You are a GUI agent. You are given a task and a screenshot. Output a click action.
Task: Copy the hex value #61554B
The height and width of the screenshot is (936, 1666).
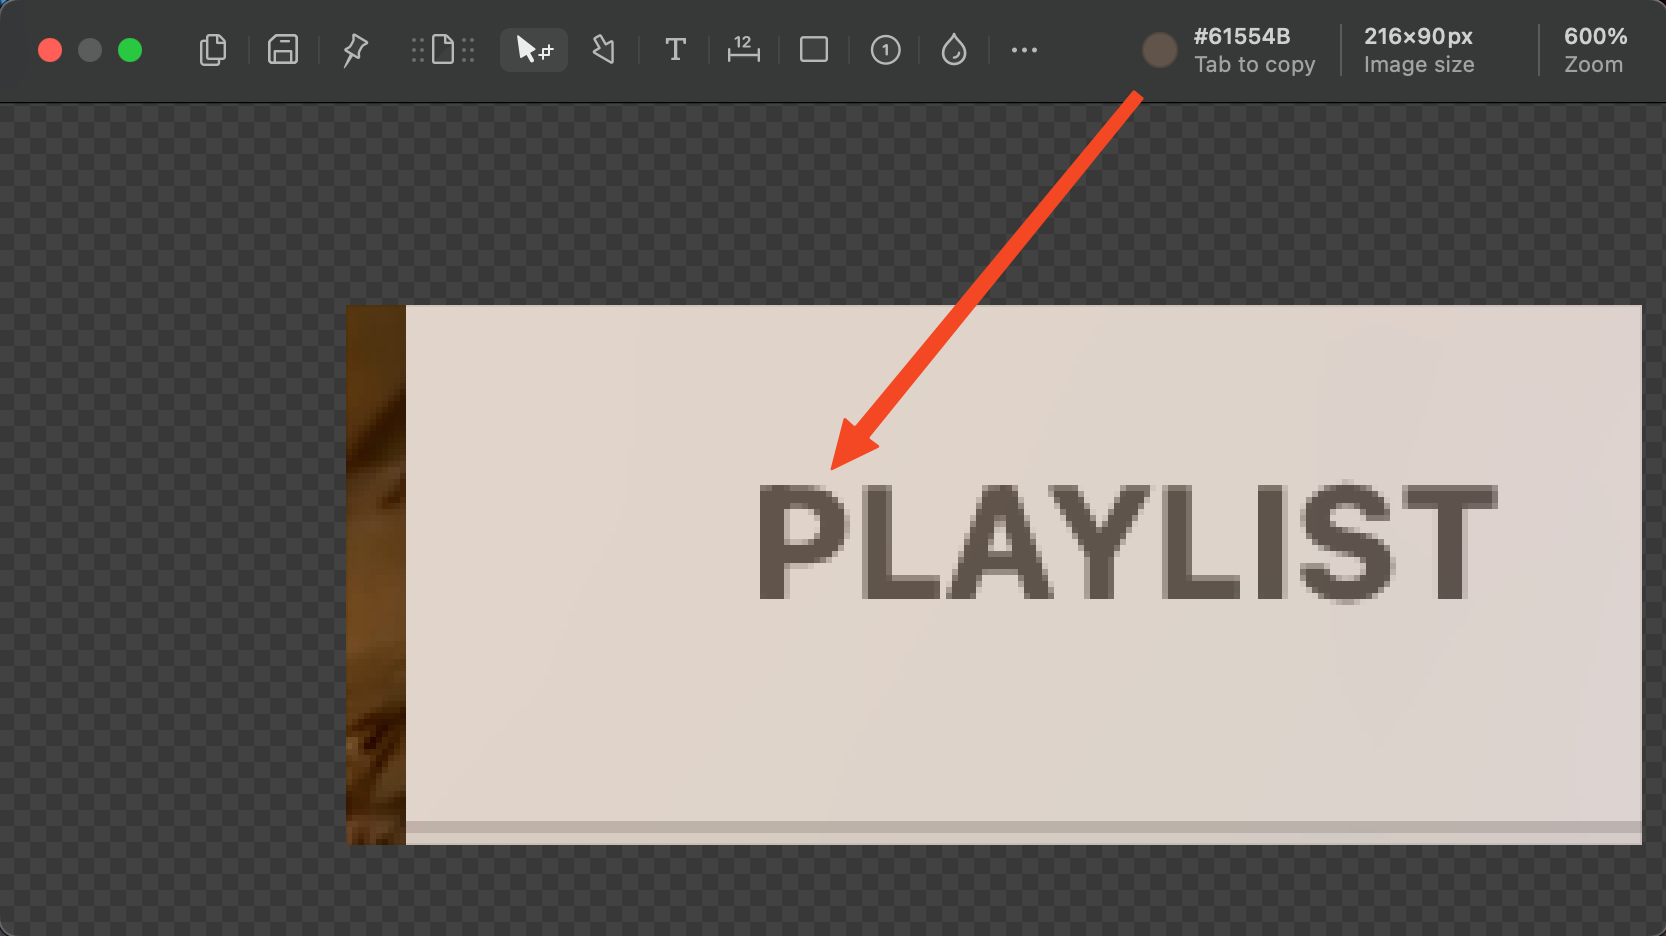(1241, 36)
